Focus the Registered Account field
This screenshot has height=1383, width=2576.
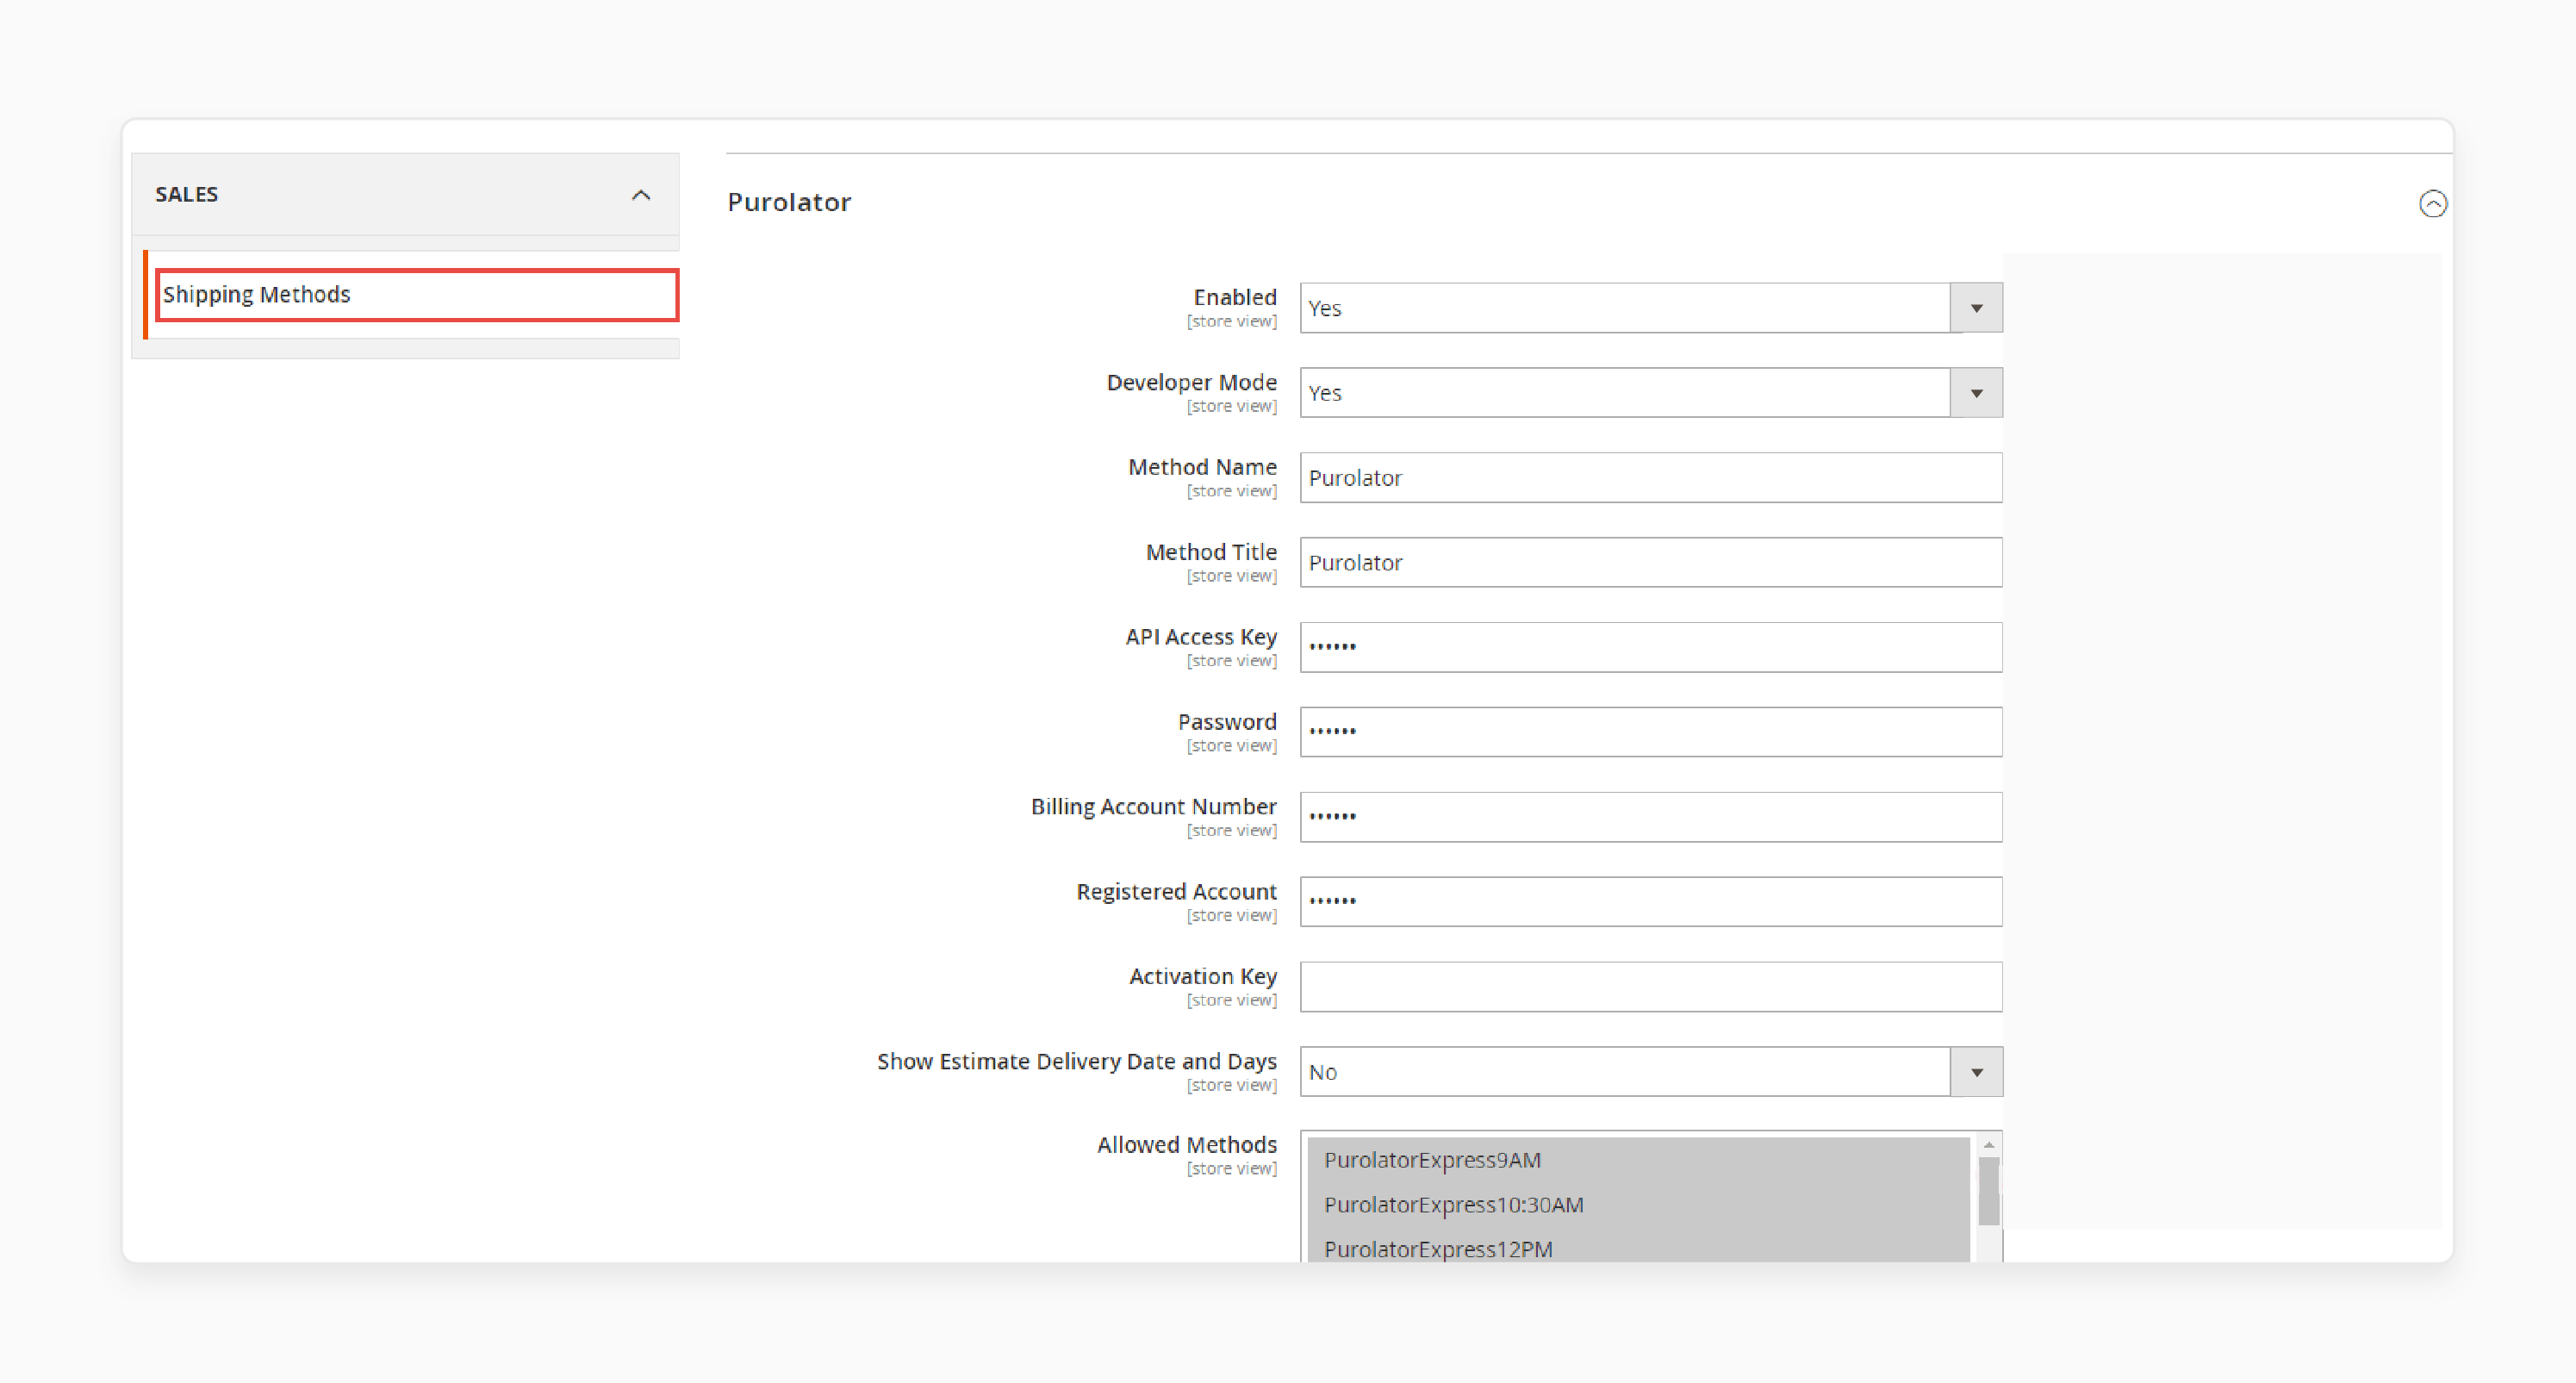1650,902
